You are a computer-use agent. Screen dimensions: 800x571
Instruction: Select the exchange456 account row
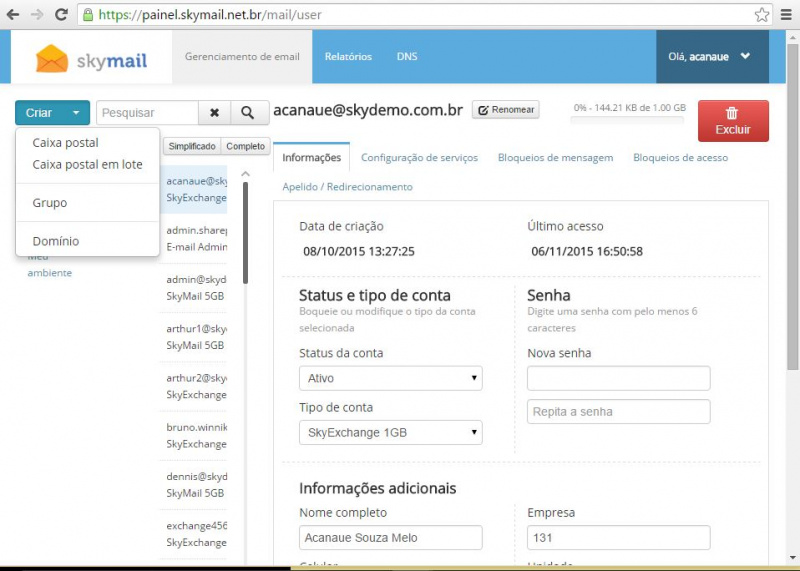click(194, 534)
